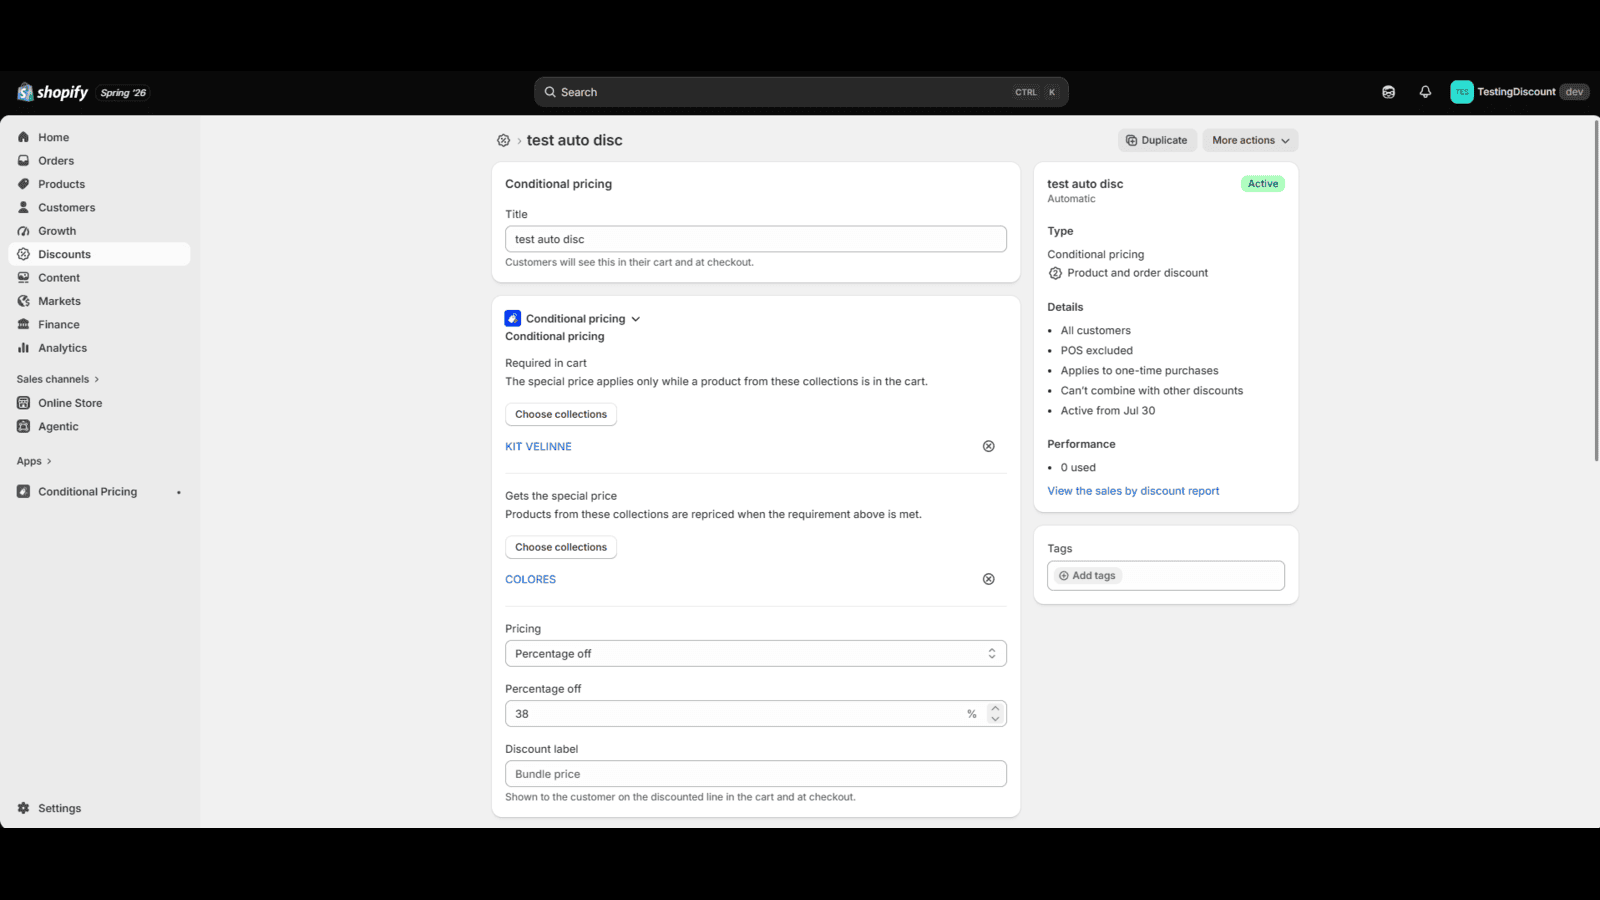Viewport: 1600px width, 900px height.
Task: Open Finance in sidebar
Action: coord(99,325)
